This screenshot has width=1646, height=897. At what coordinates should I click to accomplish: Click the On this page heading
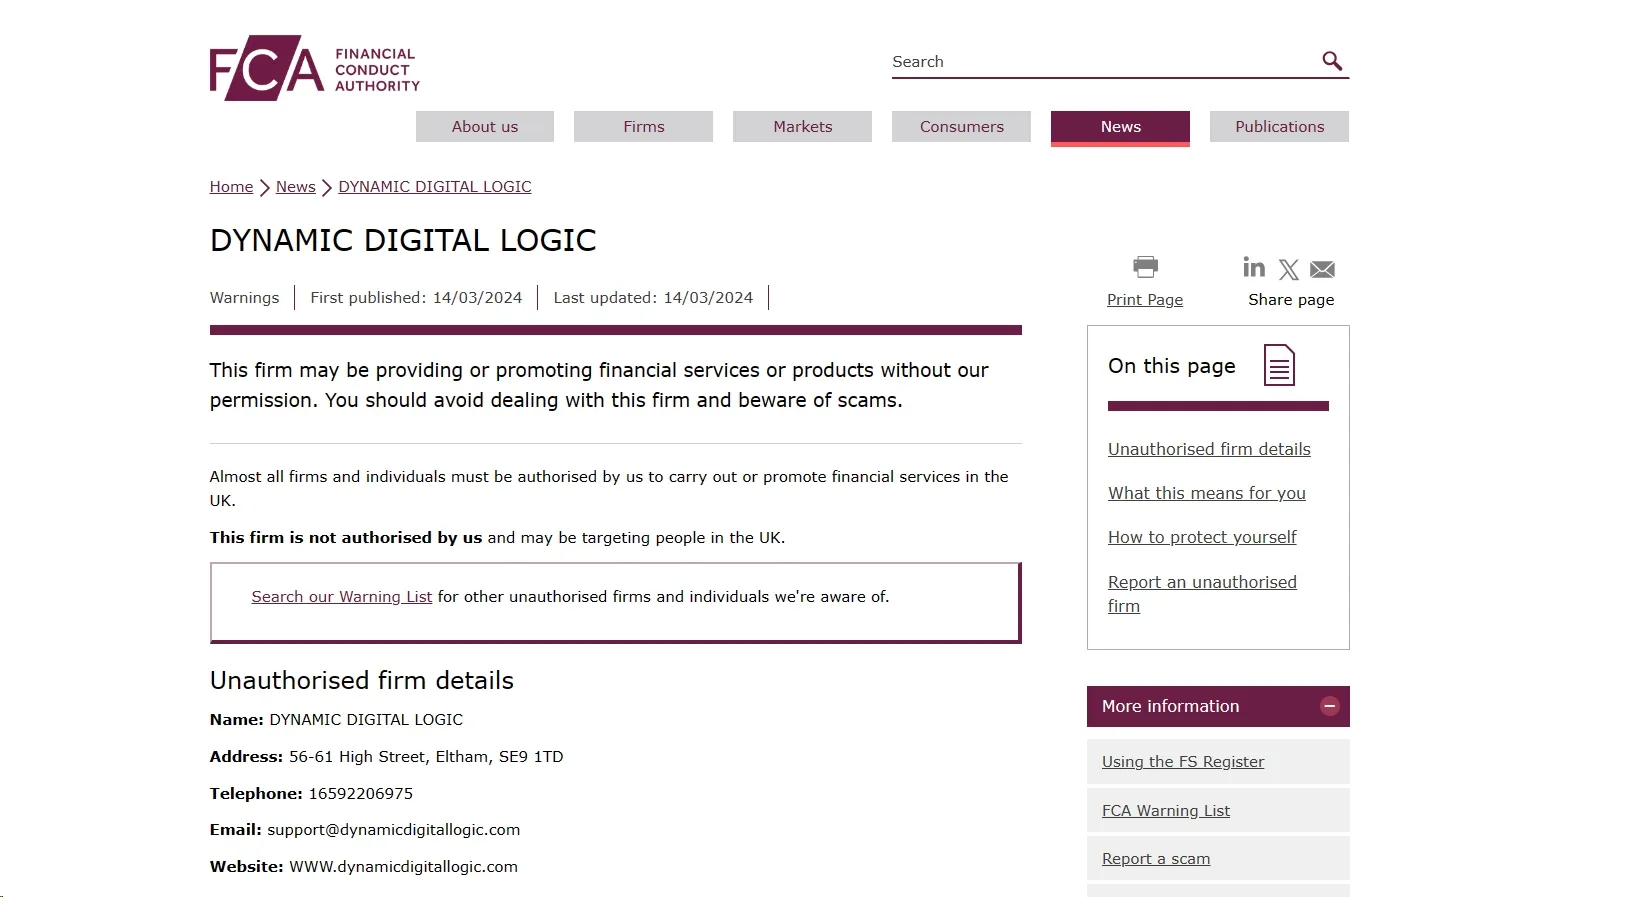click(x=1172, y=366)
